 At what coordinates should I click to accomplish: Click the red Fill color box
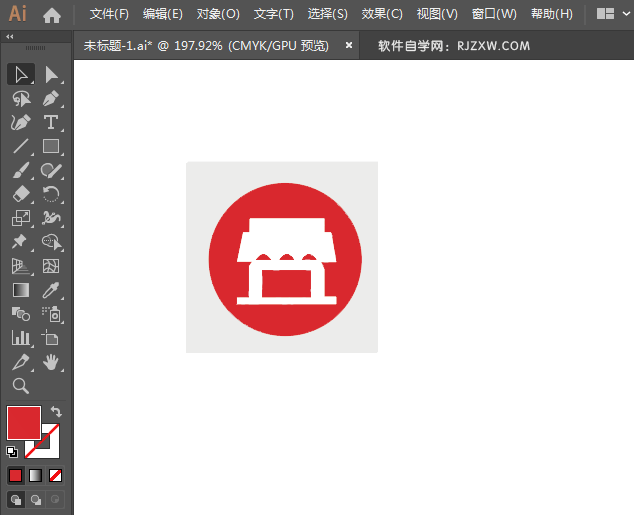24,423
